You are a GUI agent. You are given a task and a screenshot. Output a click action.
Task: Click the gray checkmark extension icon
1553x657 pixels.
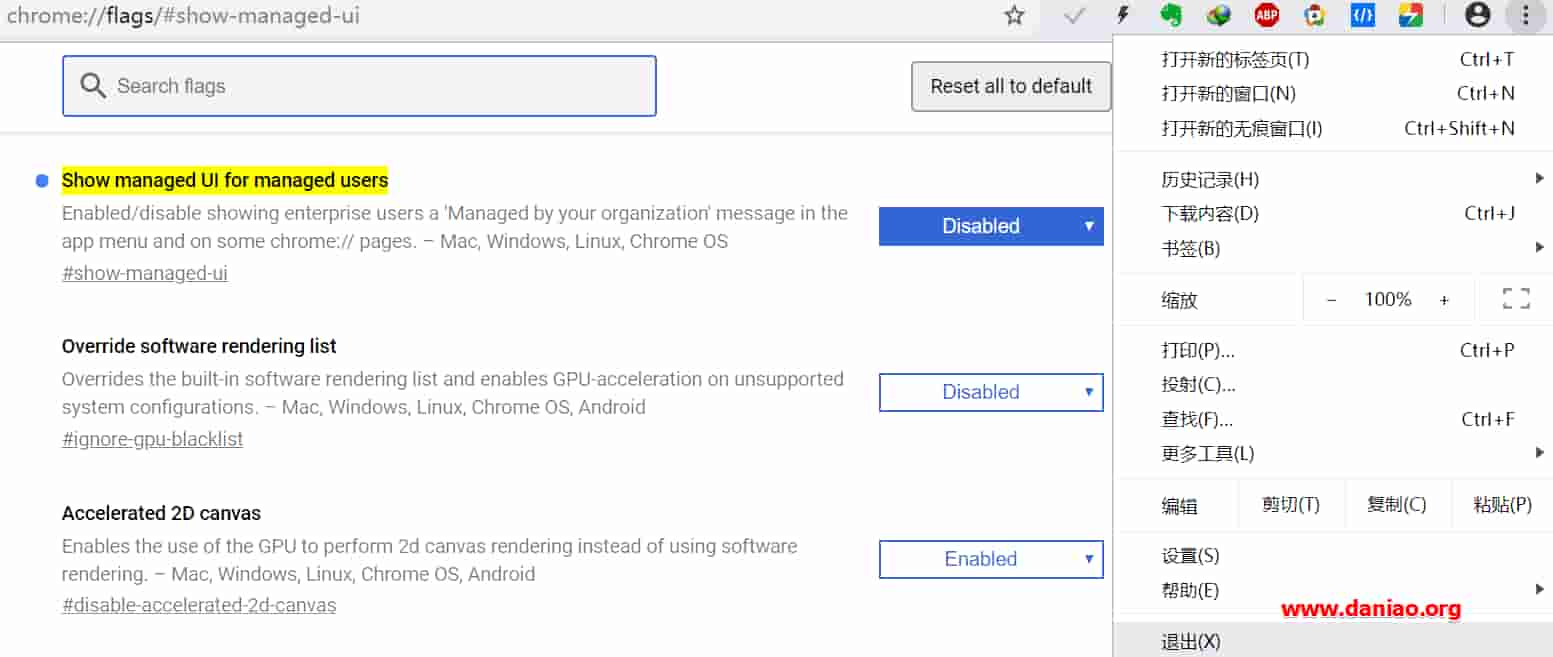(1074, 15)
